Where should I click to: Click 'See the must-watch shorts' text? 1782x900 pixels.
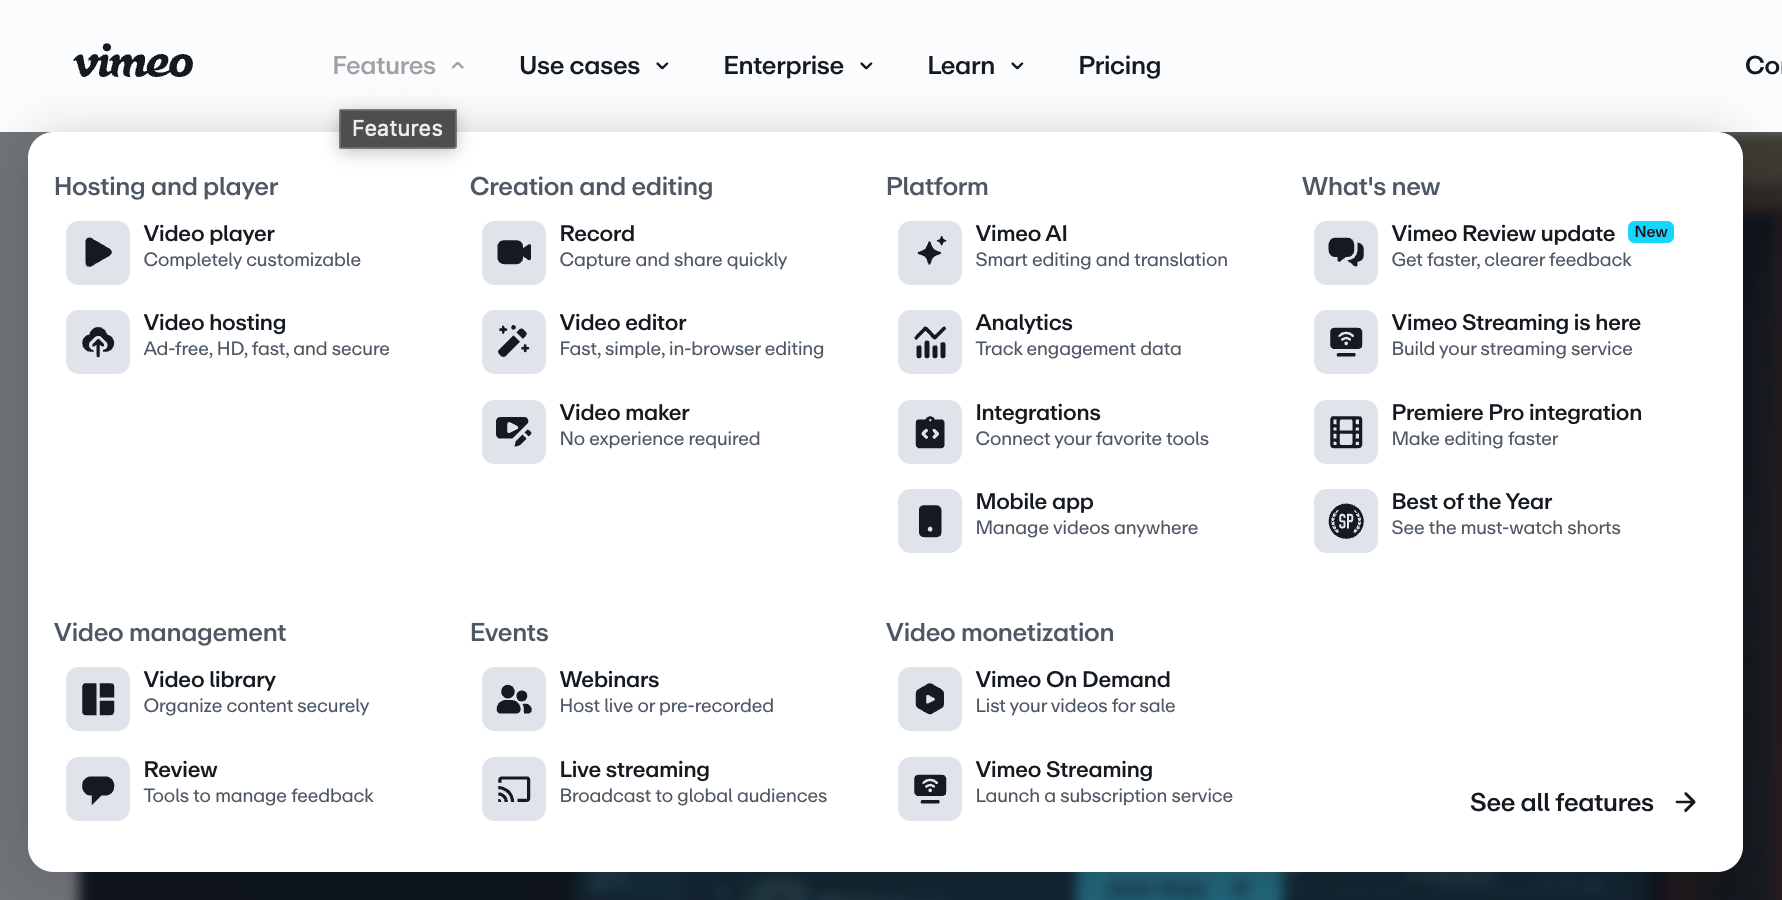(x=1506, y=528)
